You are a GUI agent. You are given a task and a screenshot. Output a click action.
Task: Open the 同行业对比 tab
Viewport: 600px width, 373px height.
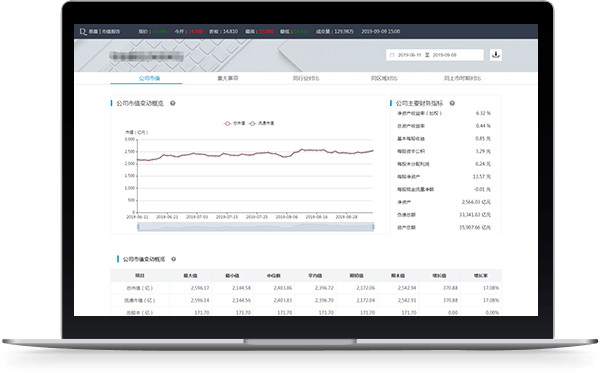coord(306,78)
